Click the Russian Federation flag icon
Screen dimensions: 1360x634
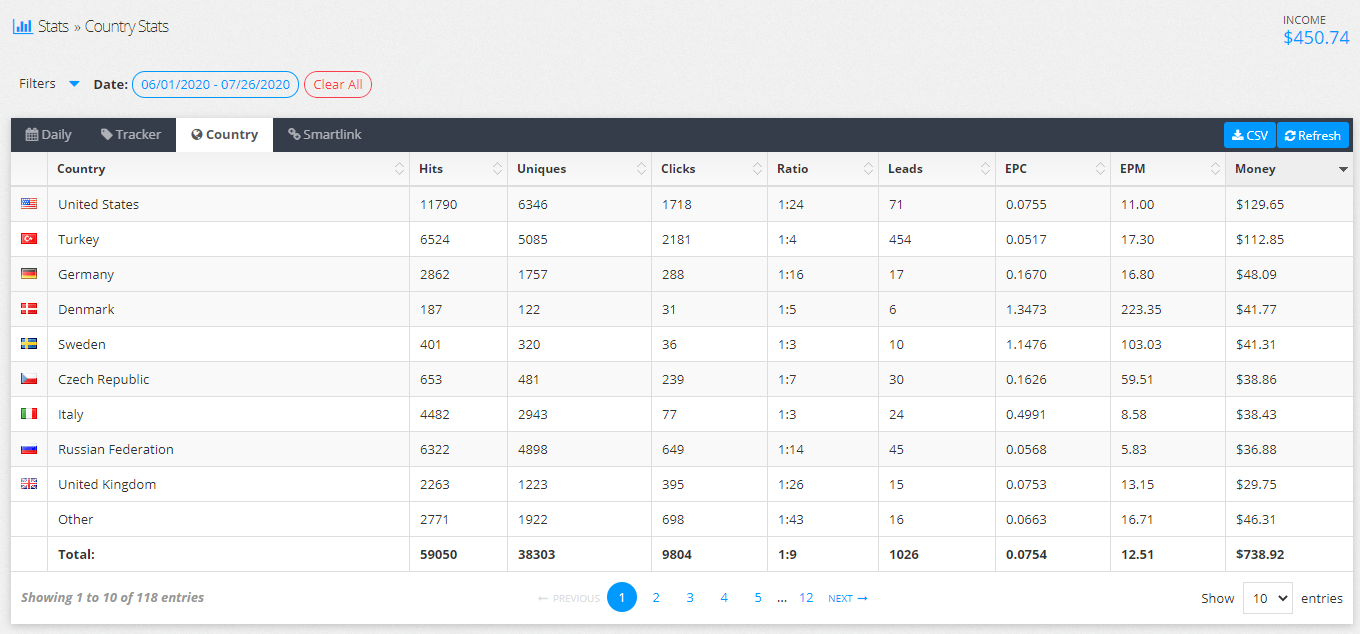coord(29,449)
